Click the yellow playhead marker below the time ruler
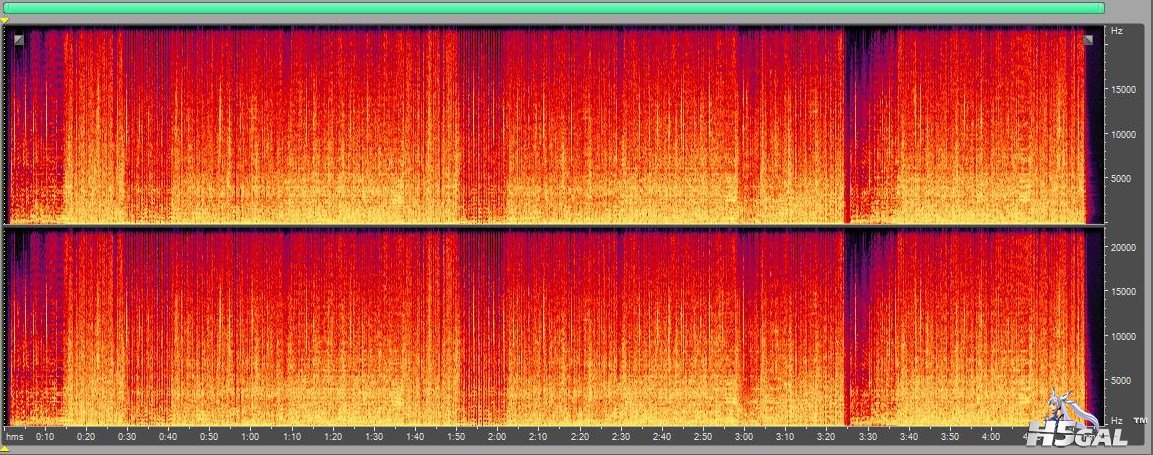This screenshot has width=1153, height=455. (4, 448)
